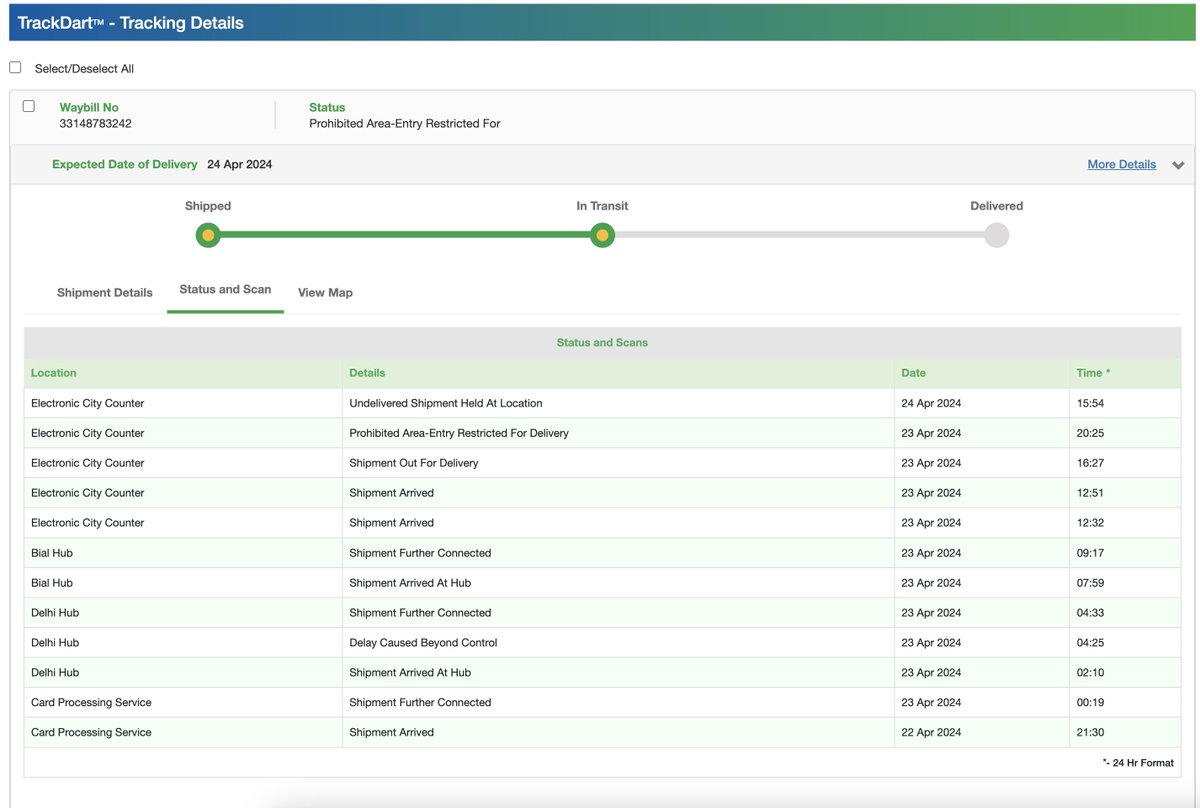The height and width of the screenshot is (808, 1200).
Task: Click the 24 Hr Format footnote
Action: [x=1138, y=763]
